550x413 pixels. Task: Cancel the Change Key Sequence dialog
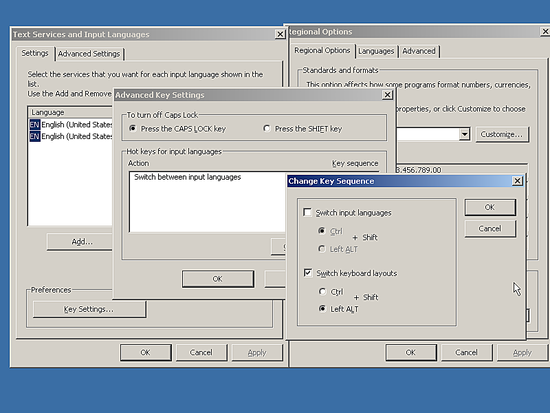[490, 228]
